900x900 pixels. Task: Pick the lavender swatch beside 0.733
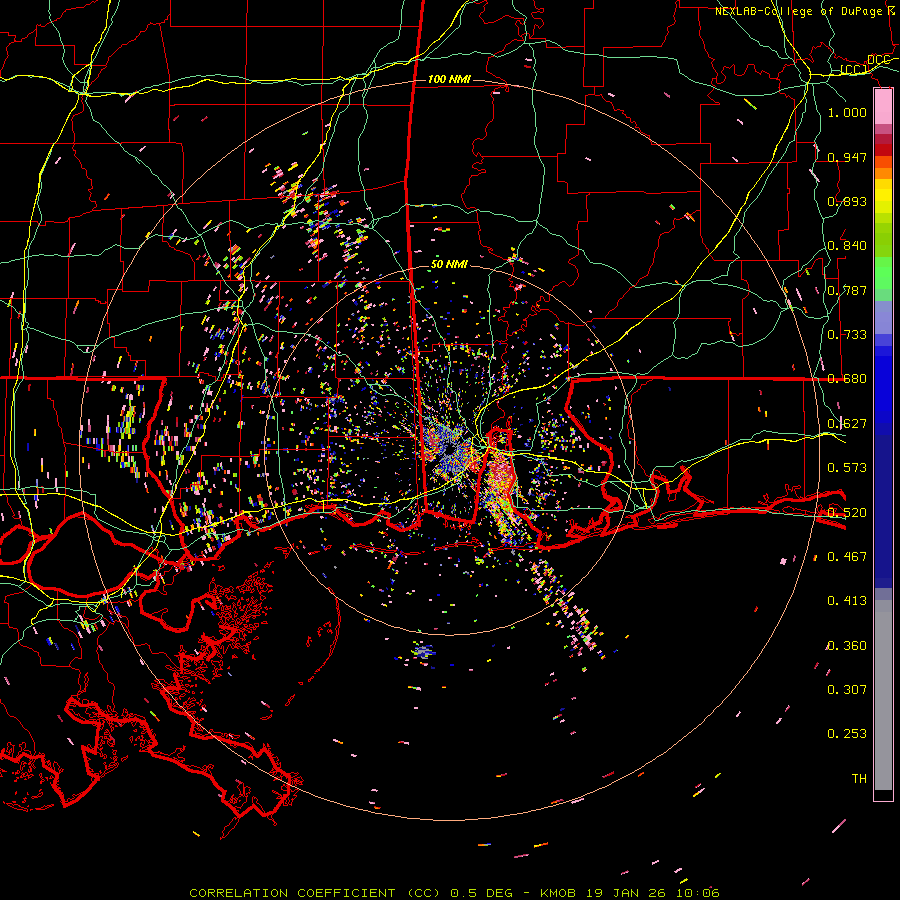pyautogui.click(x=883, y=317)
